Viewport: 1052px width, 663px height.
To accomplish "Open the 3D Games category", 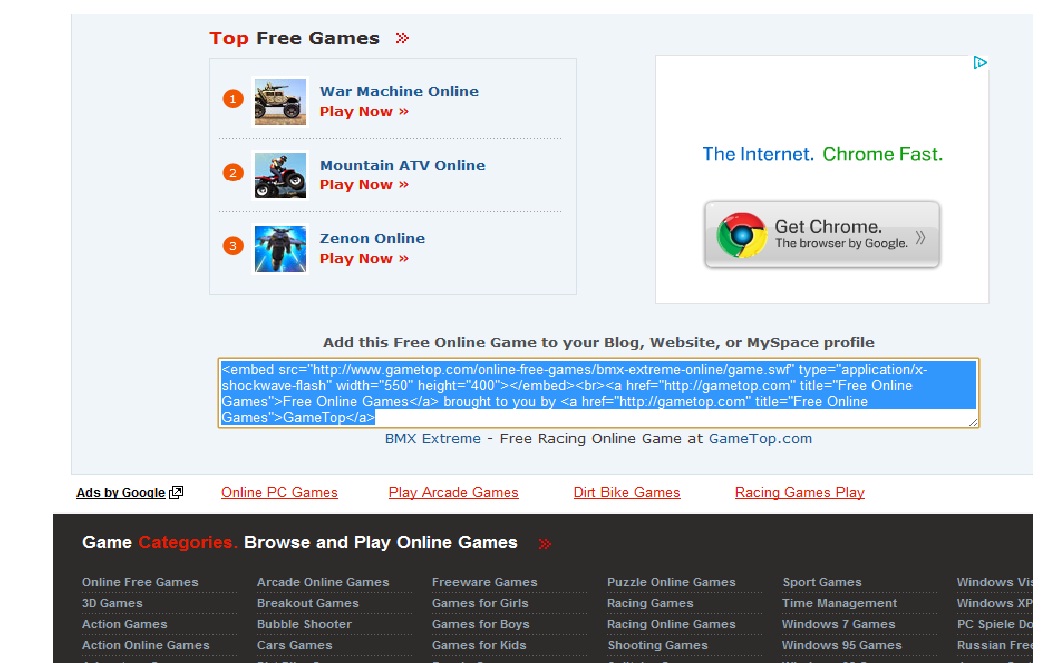I will 112,603.
